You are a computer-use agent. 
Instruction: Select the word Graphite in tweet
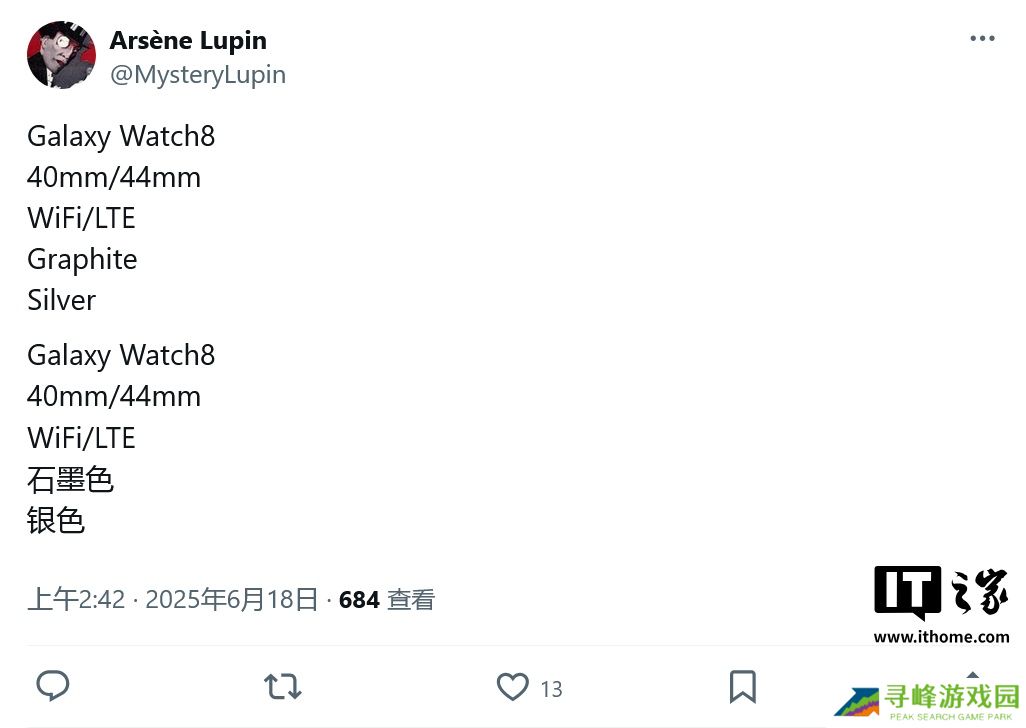coord(82,259)
